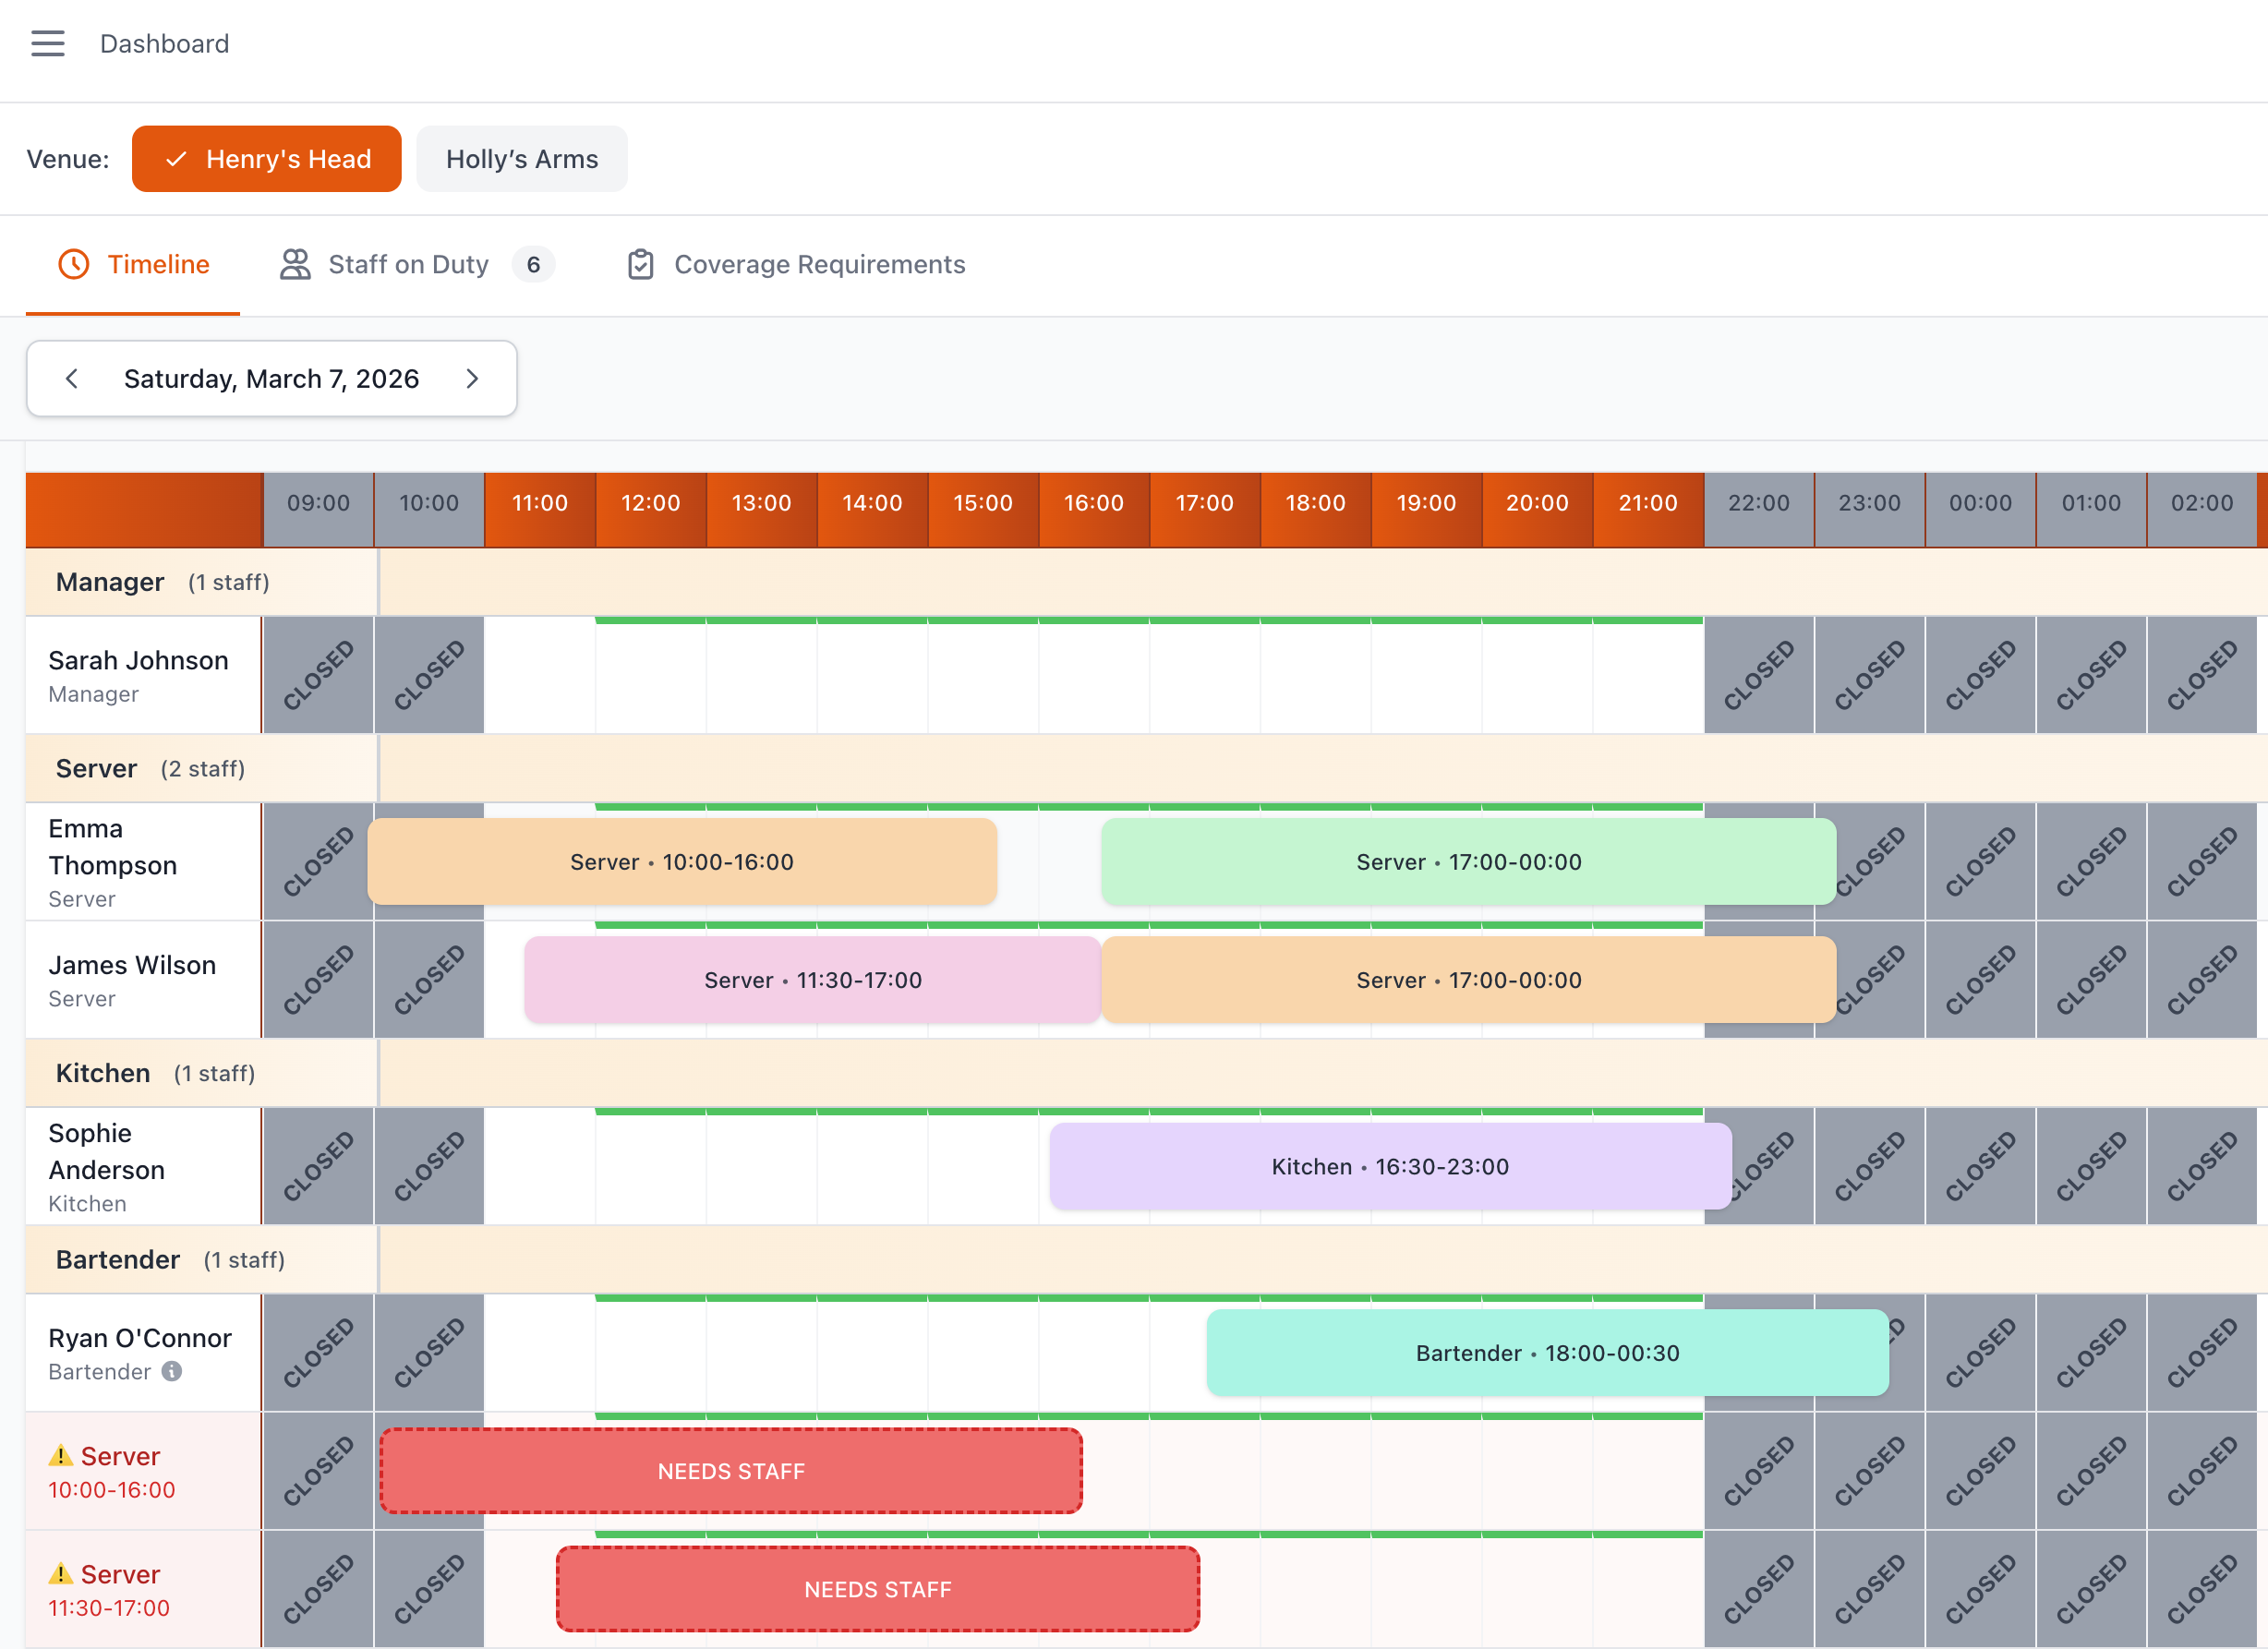The height and width of the screenshot is (1649, 2268).
Task: Select Emma Thompson's Server 10:00-16:00 shift block
Action: 682,861
